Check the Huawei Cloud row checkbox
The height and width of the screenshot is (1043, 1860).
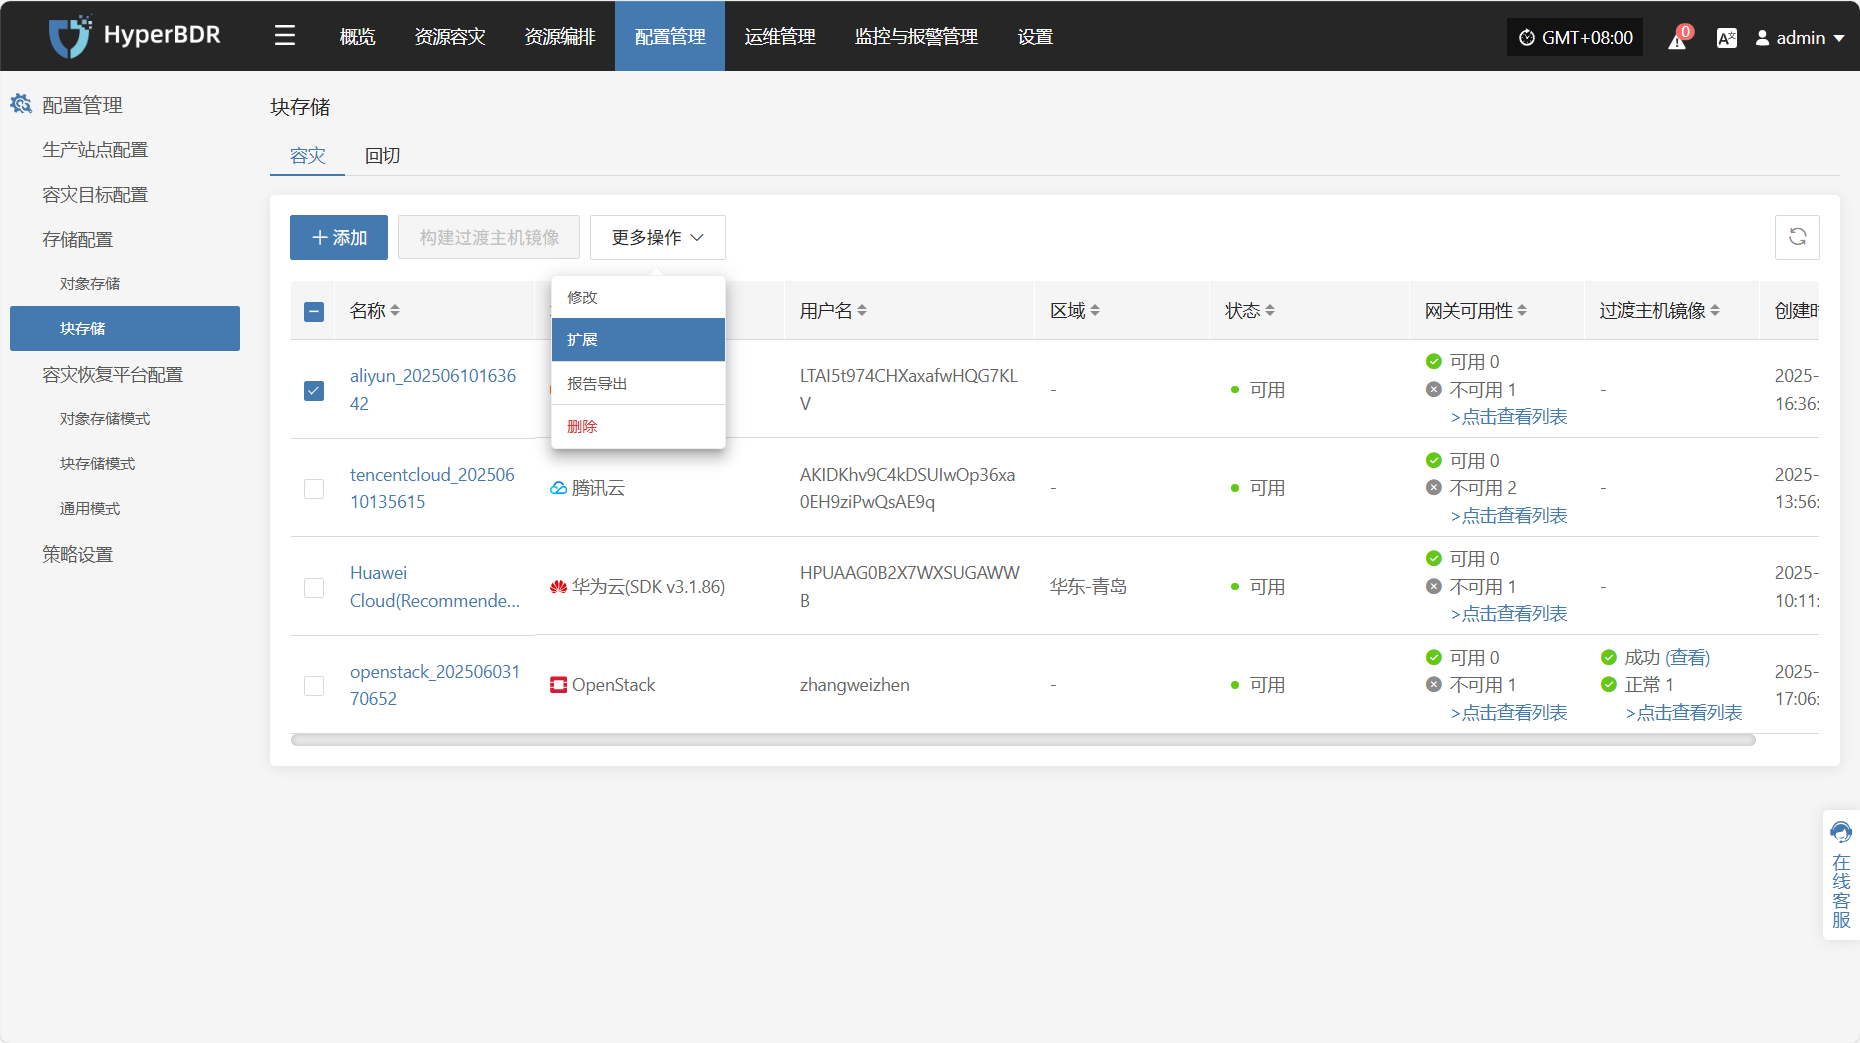click(314, 588)
